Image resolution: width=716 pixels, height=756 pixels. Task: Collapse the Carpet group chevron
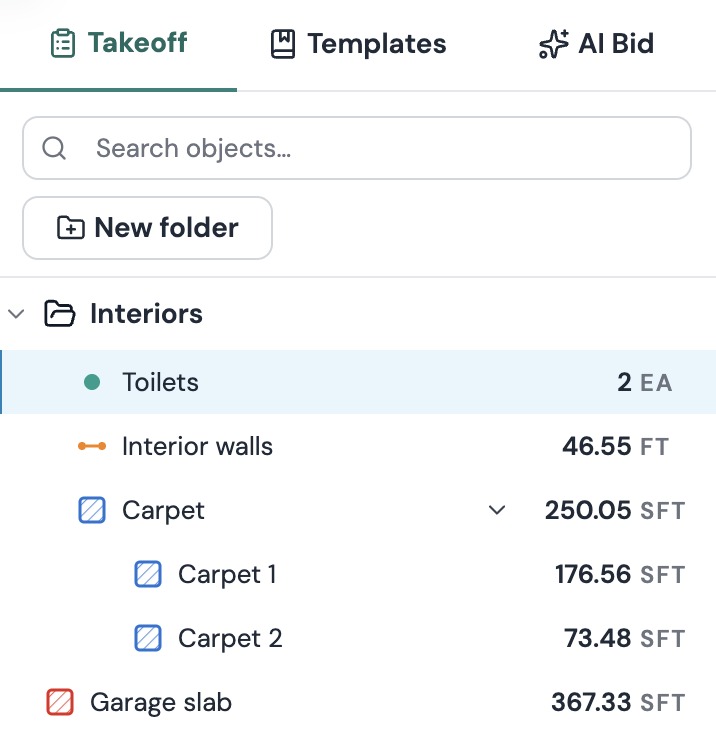(x=497, y=510)
